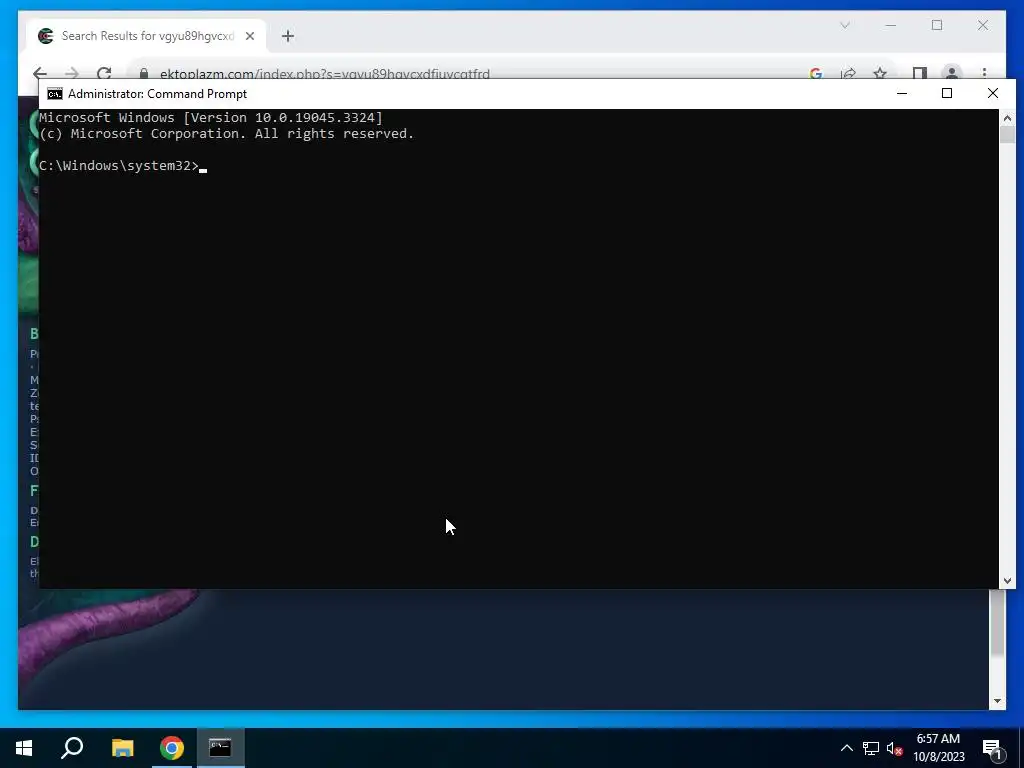Open muted volume tray icon

pos(895,748)
